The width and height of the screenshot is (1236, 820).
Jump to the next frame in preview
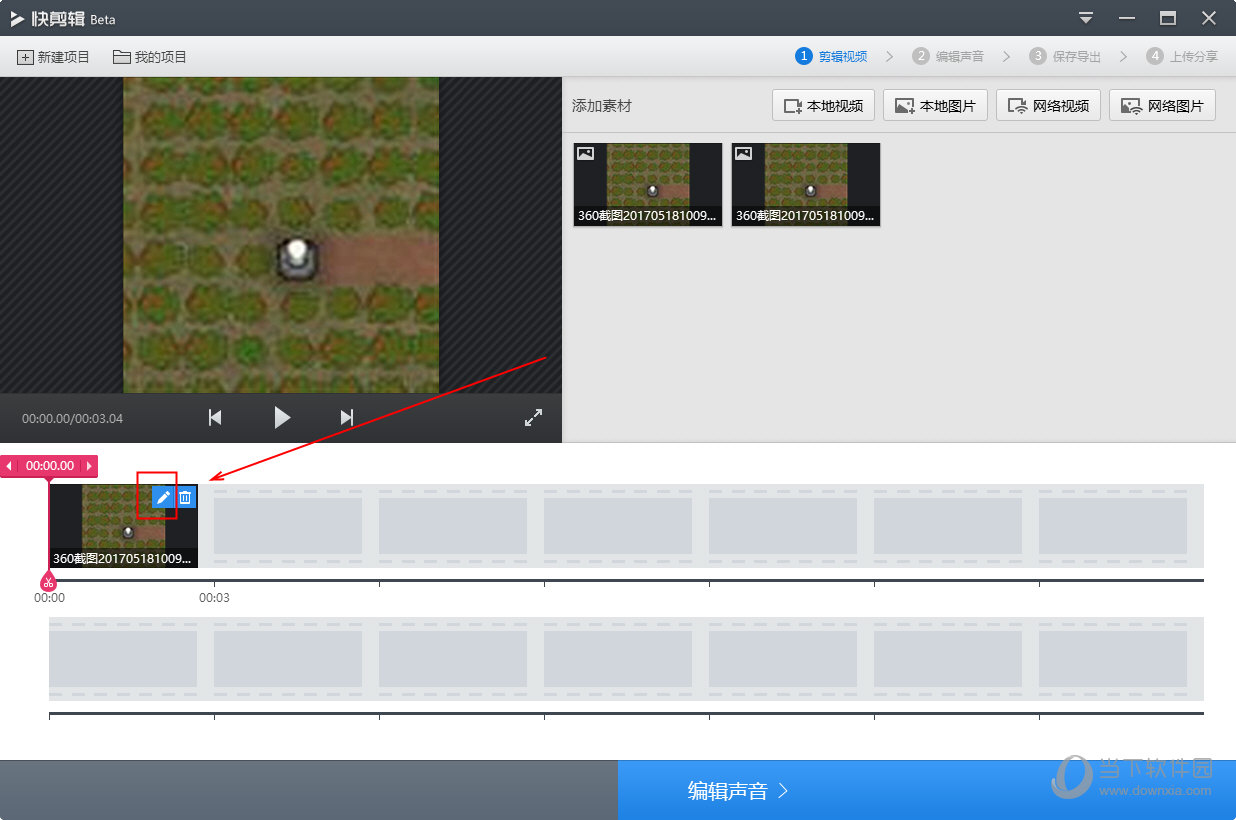pos(347,418)
